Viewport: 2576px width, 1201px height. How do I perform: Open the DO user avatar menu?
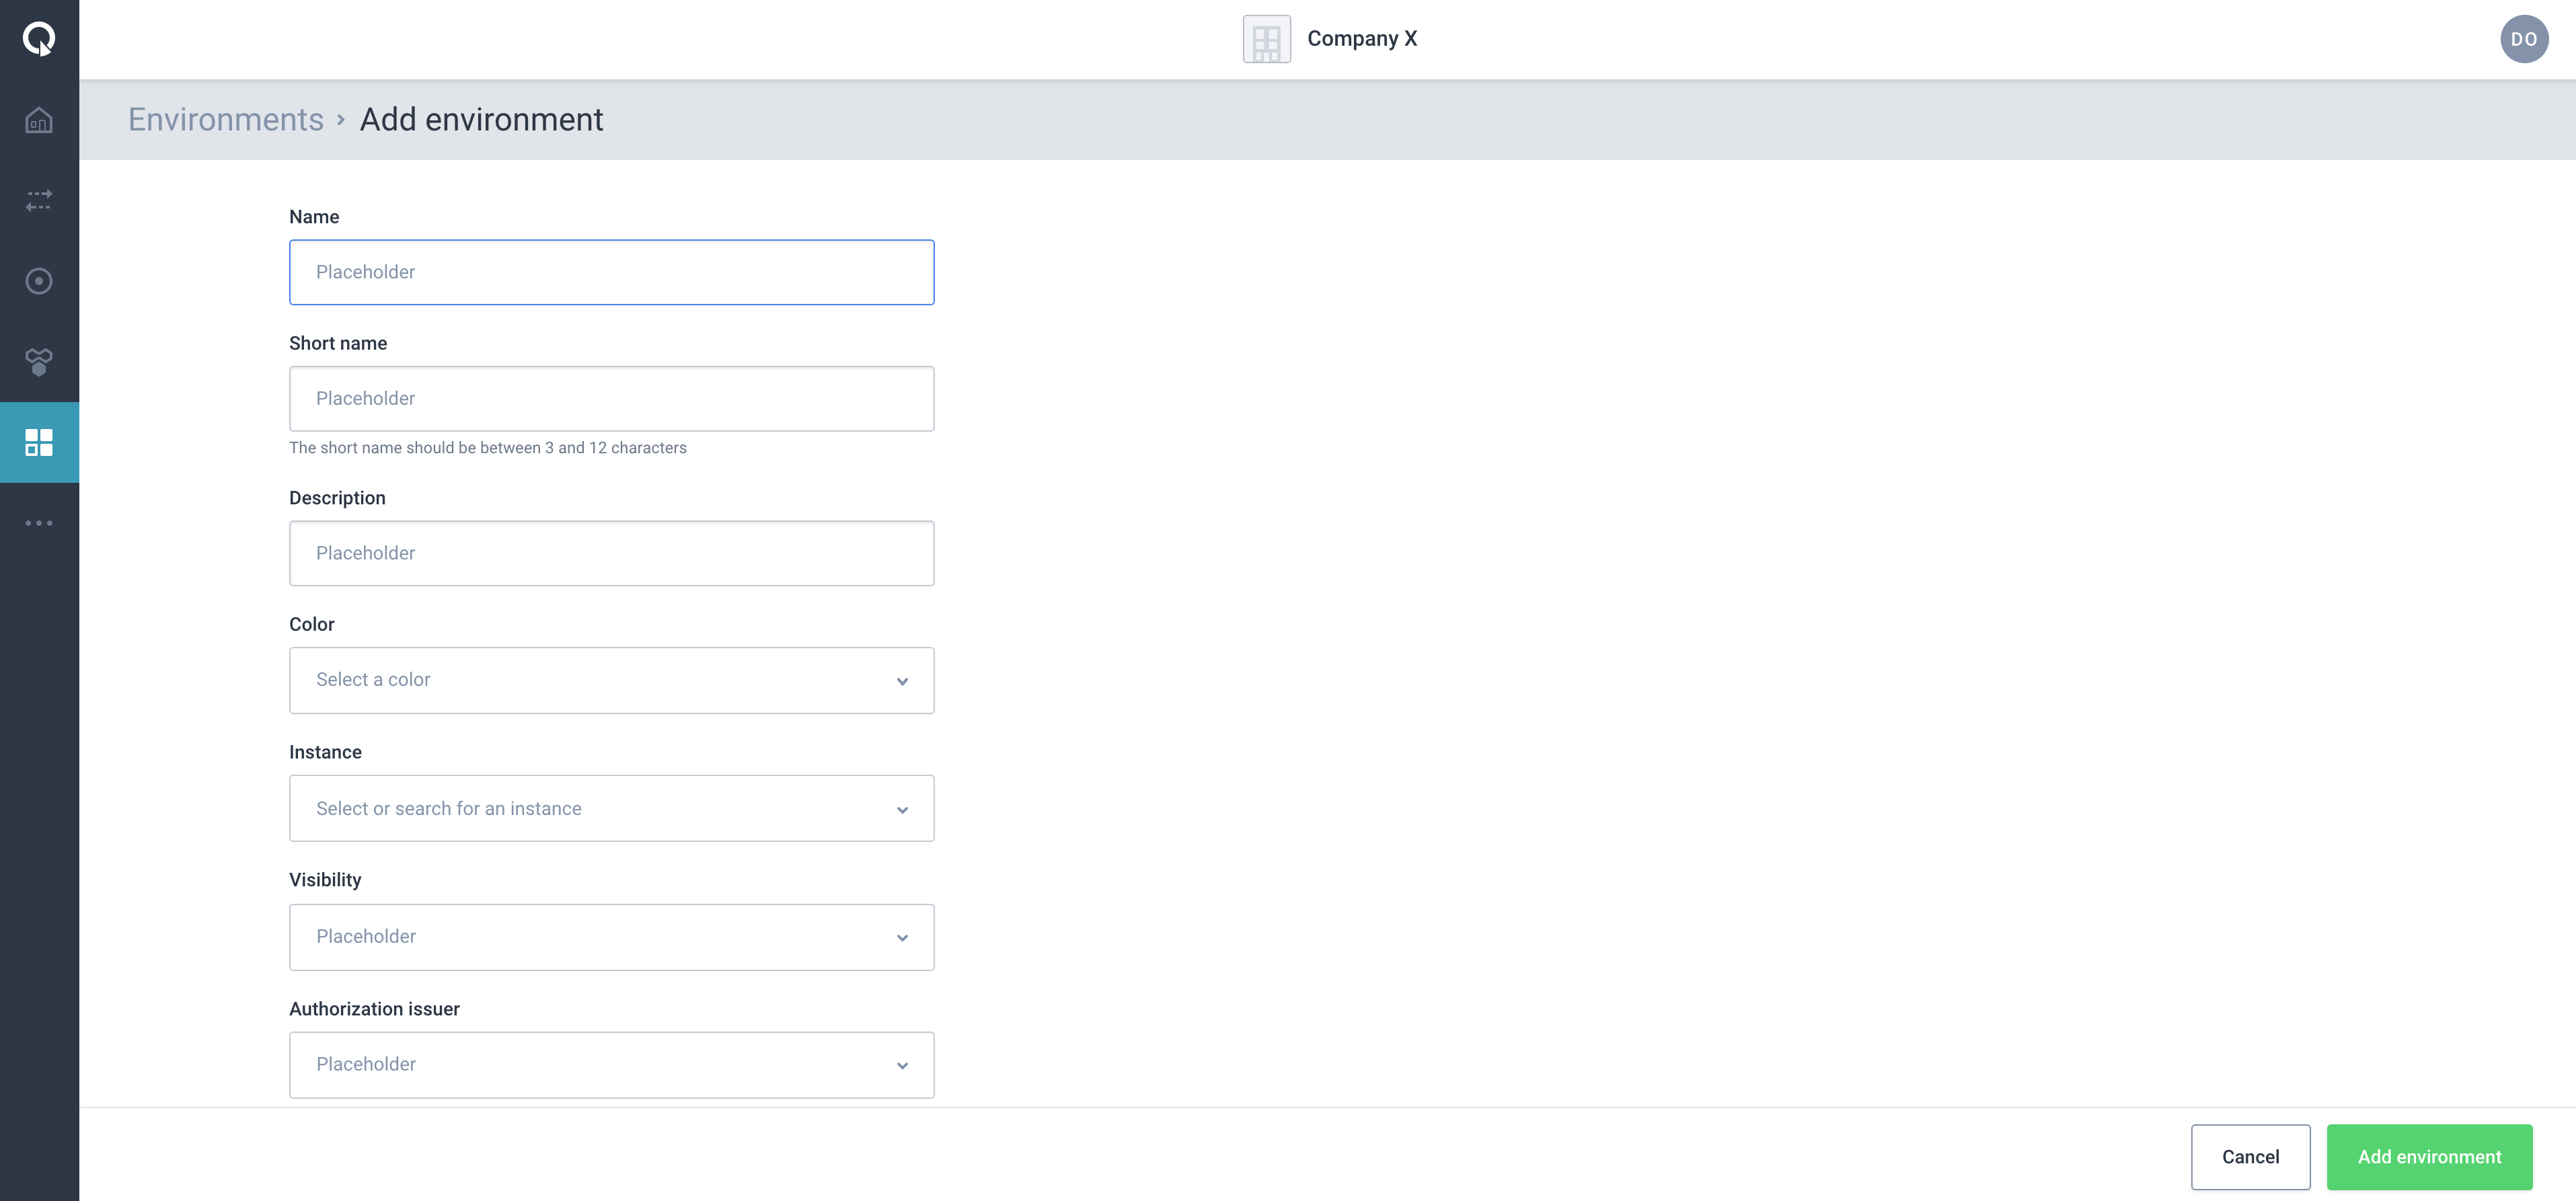[x=2524, y=39]
